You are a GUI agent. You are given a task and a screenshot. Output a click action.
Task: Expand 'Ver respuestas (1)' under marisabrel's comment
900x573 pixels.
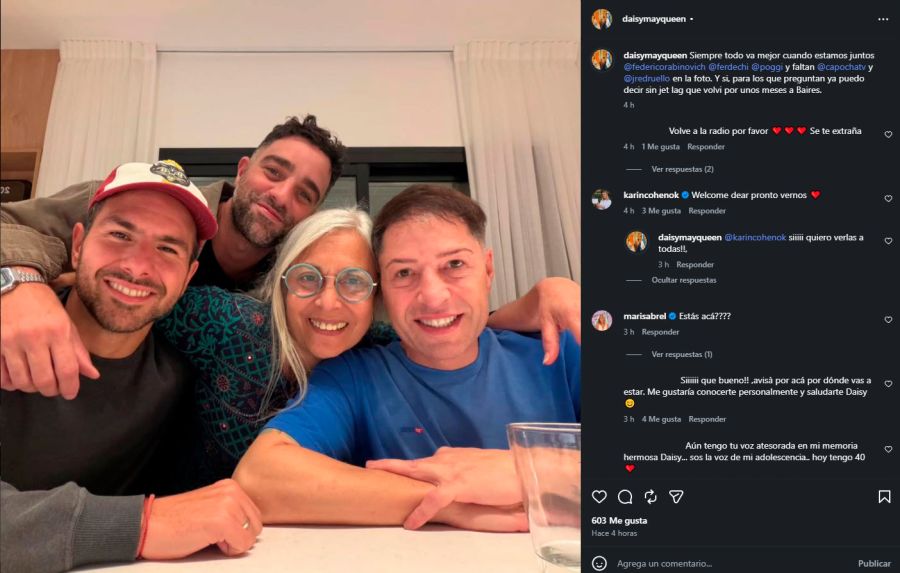pos(682,355)
